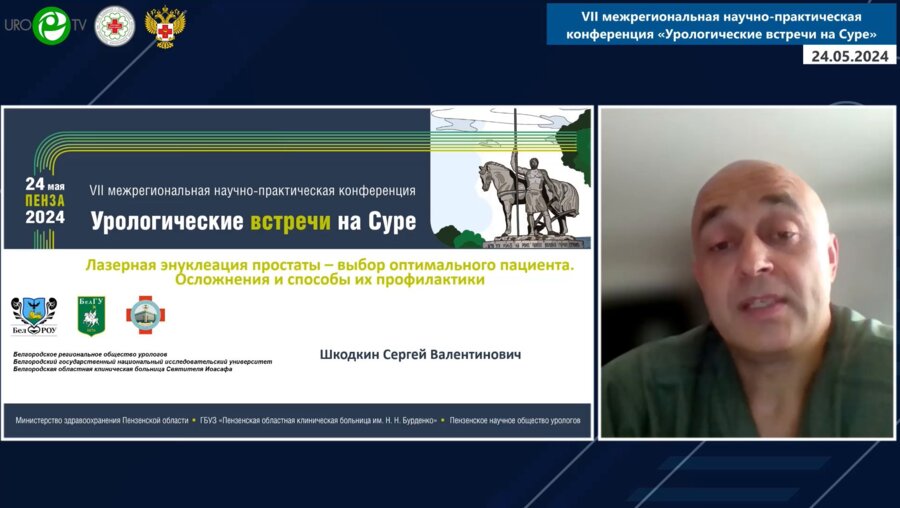Click 'Пензенское научное общество урологов' footer text
Screen dimensions: 900x508
[x=515, y=421]
